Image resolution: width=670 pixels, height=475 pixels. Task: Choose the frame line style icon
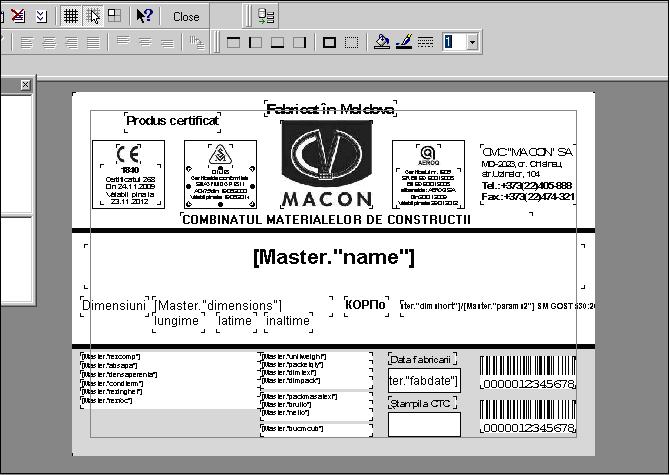pos(426,42)
